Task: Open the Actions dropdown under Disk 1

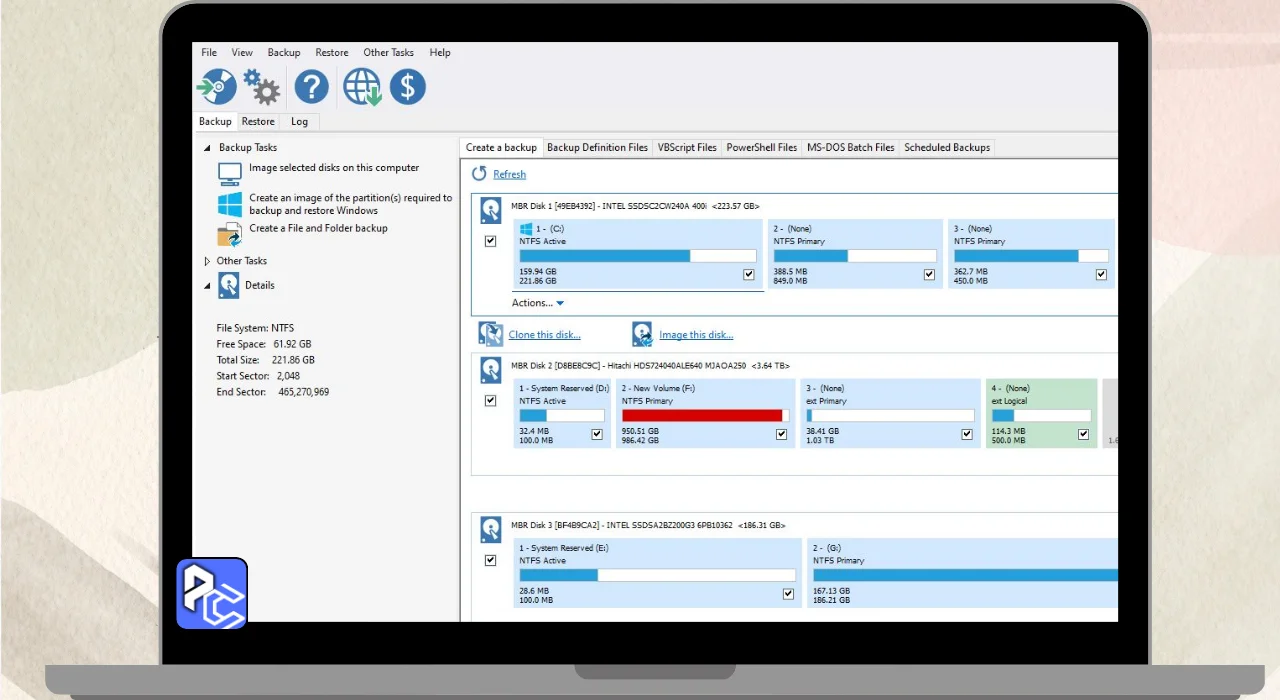Action: coord(539,303)
